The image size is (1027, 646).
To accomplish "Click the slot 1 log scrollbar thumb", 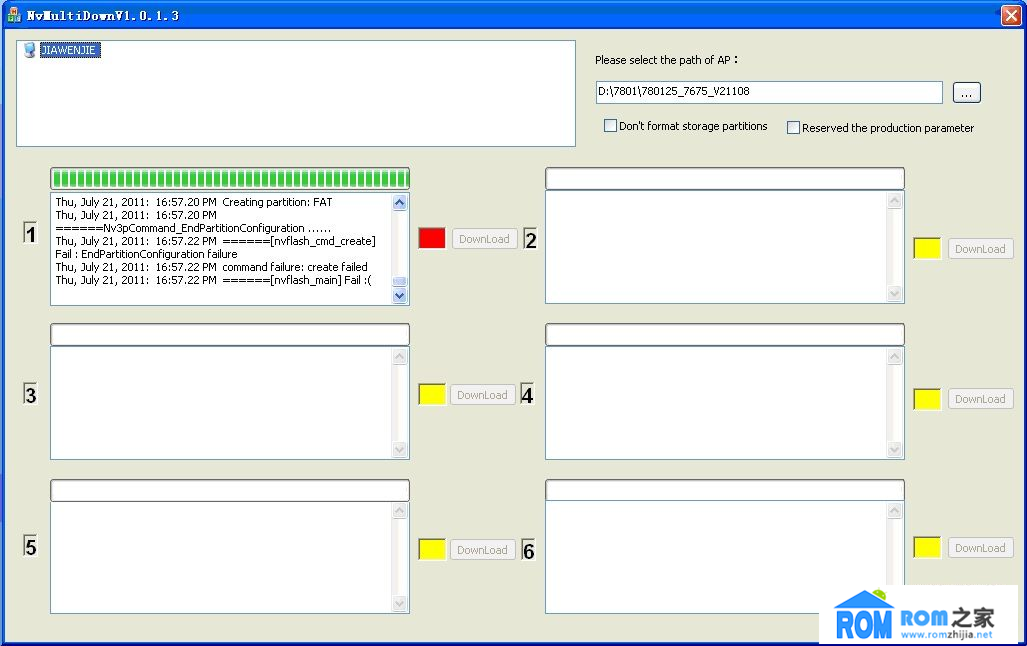I will click(x=400, y=281).
